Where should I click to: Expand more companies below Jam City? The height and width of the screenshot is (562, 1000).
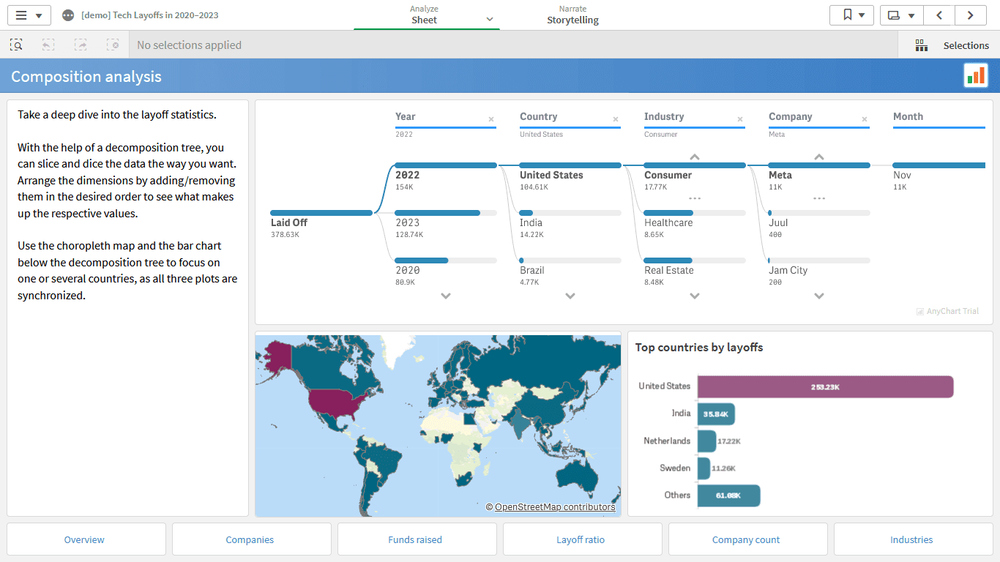pos(819,296)
